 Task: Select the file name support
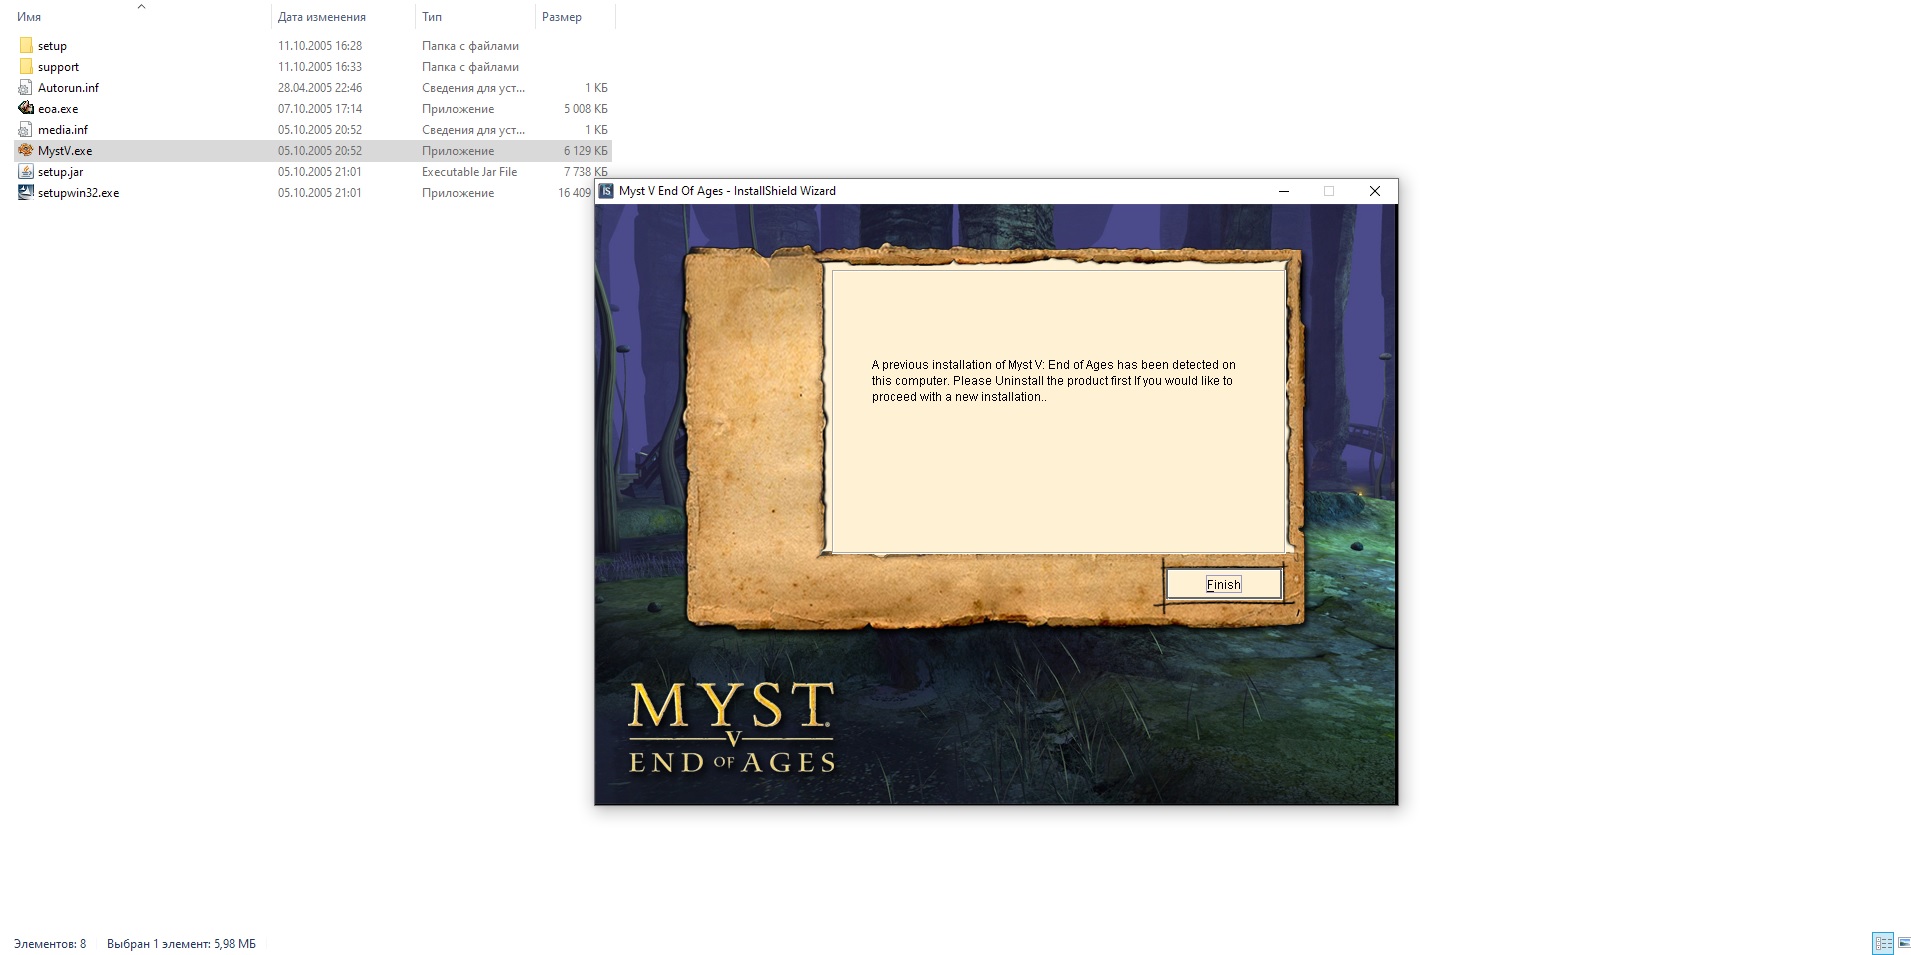pos(58,67)
